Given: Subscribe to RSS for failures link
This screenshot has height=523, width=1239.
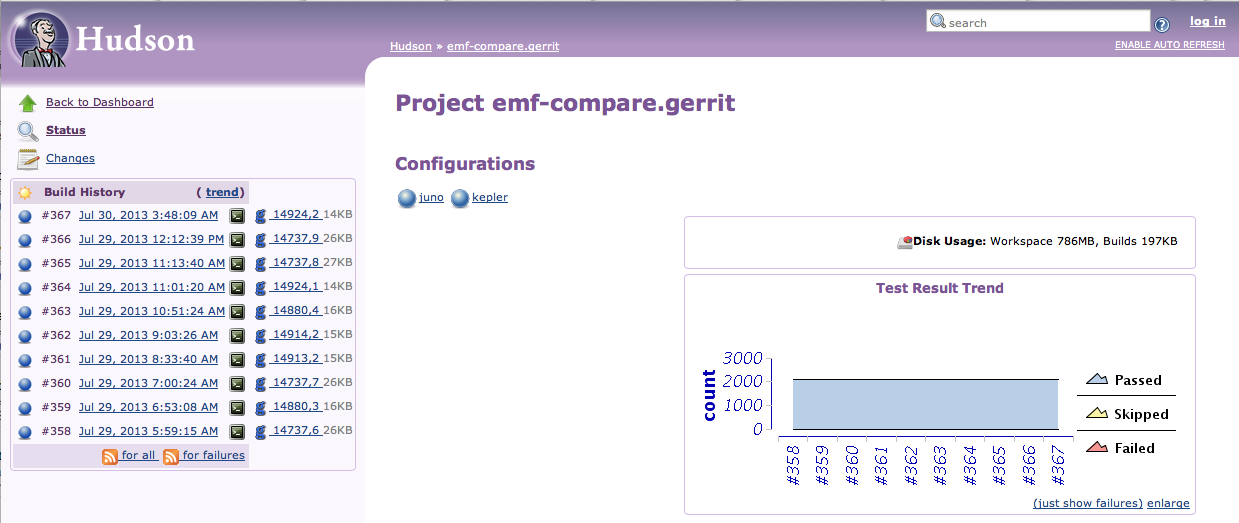Looking at the screenshot, I should 213,456.
